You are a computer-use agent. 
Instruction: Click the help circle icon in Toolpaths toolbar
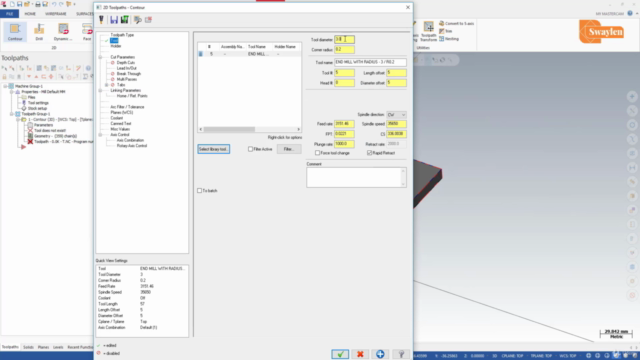coord(88,68)
